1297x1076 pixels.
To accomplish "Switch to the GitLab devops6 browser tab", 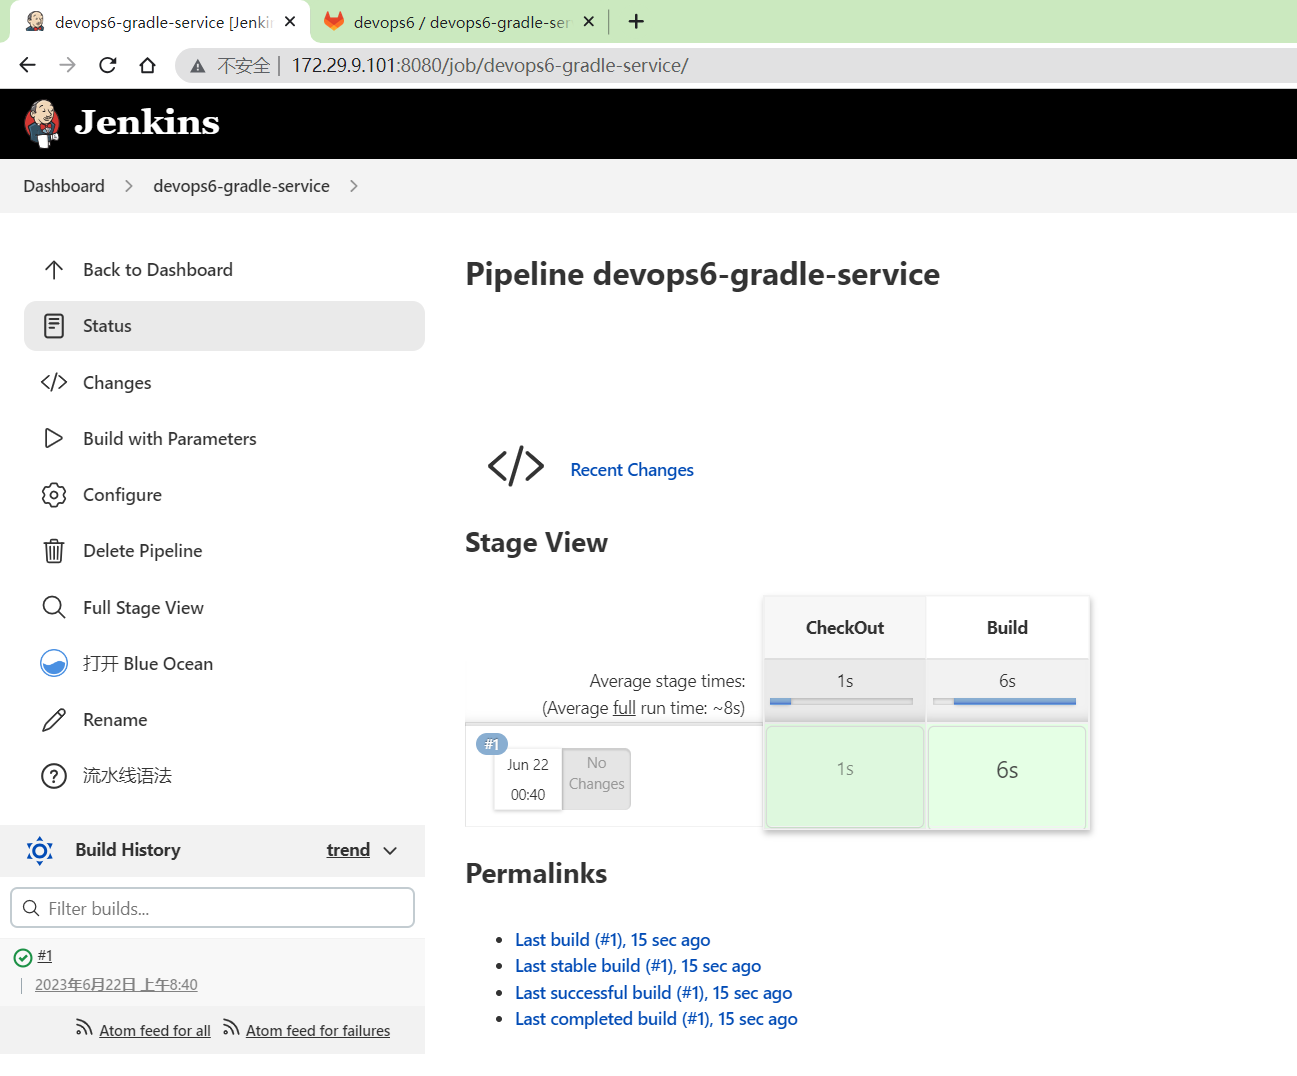I will (461, 22).
